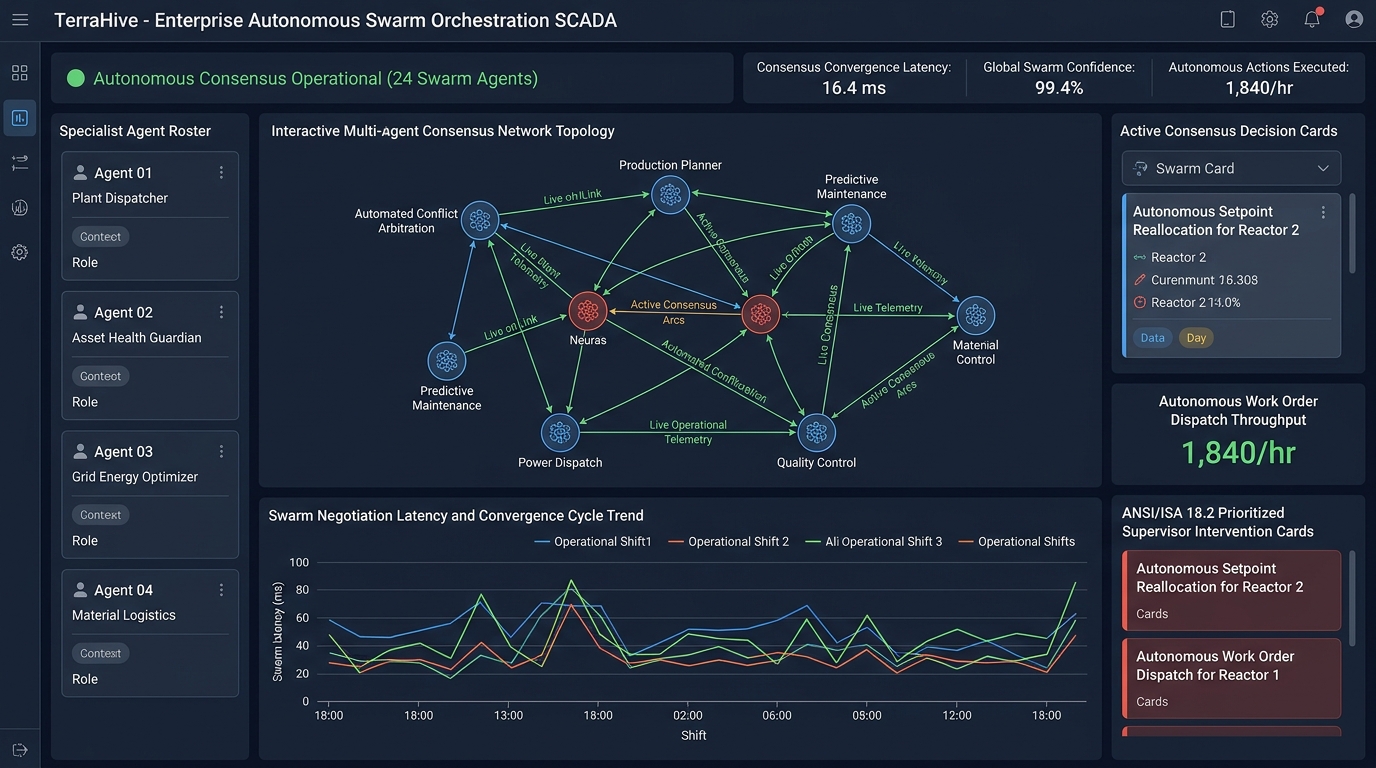The image size is (1376, 768).
Task: Click the Context chip under Grid Energy Optimizer
Action: (x=100, y=515)
